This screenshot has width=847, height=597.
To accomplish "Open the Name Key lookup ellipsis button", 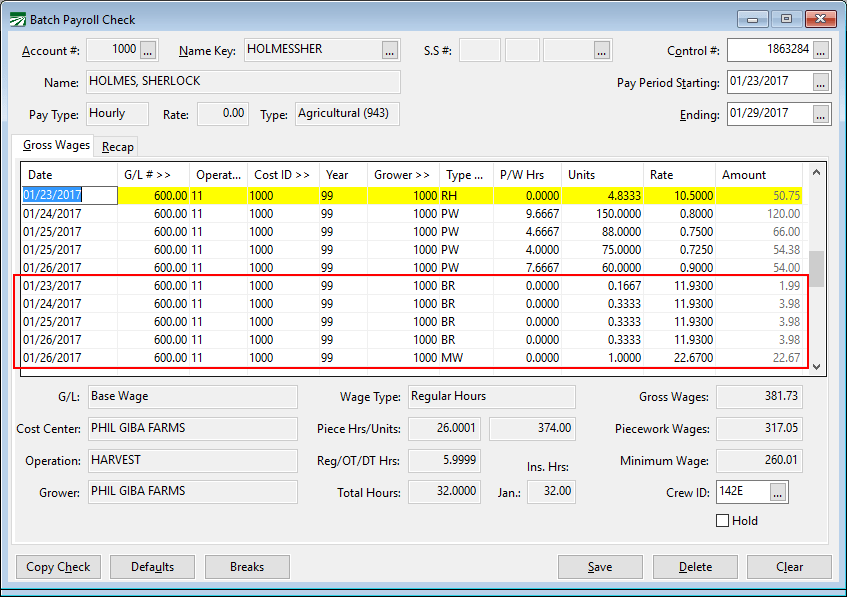I will 389,50.
